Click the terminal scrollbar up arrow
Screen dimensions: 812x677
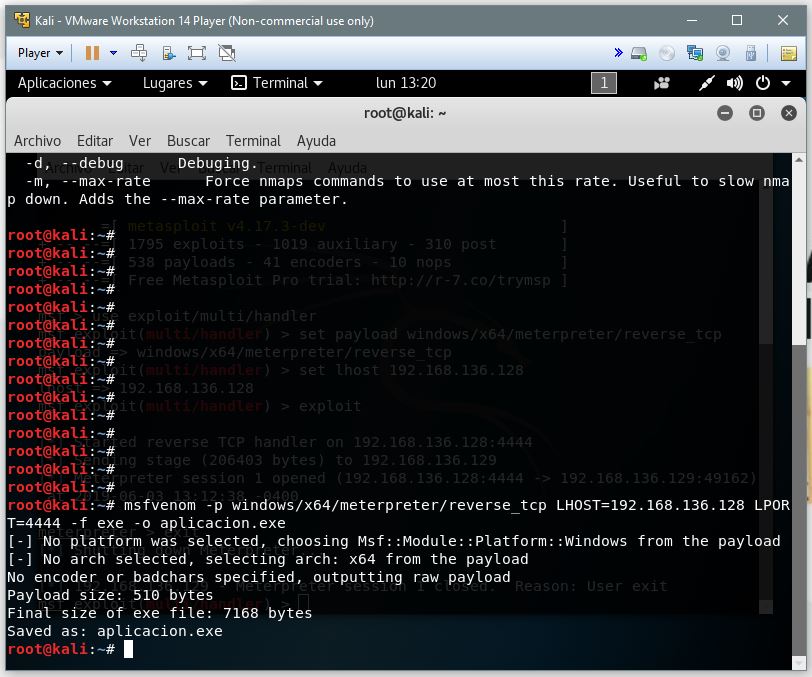(799, 160)
